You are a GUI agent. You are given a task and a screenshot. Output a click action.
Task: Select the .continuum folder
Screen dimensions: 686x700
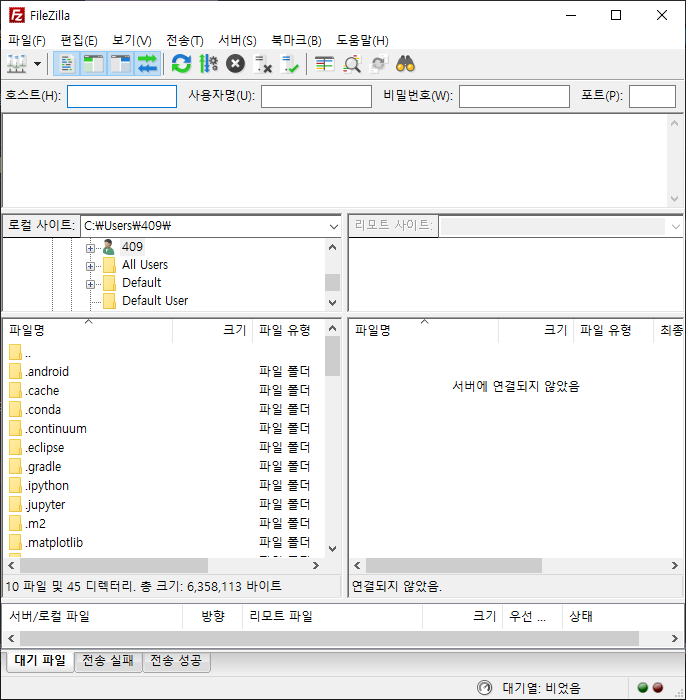pos(48,429)
